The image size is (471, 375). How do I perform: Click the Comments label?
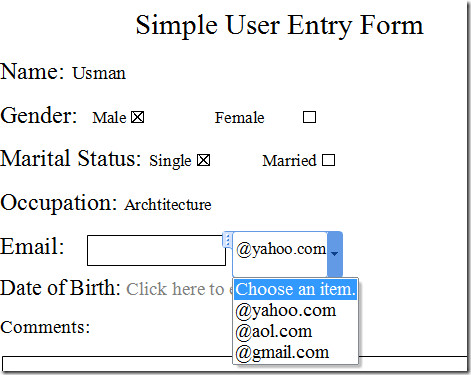click(45, 327)
